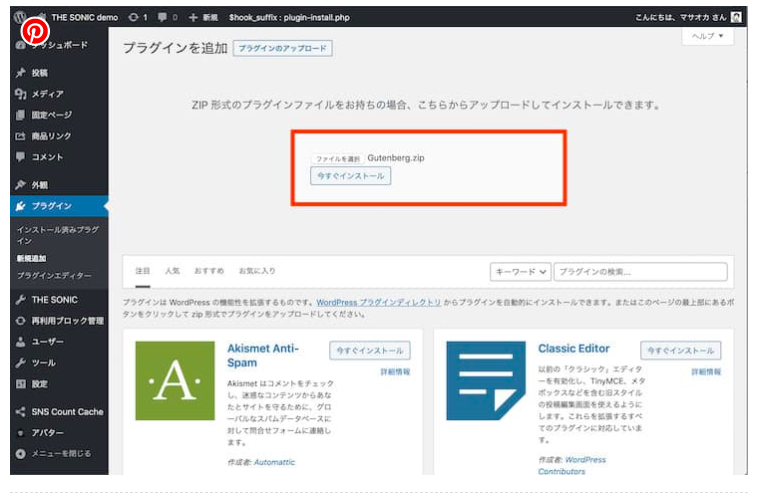The image size is (757, 500).
Task: Click the icon beside 再利用ブロック管理
Action: (x=20, y=320)
